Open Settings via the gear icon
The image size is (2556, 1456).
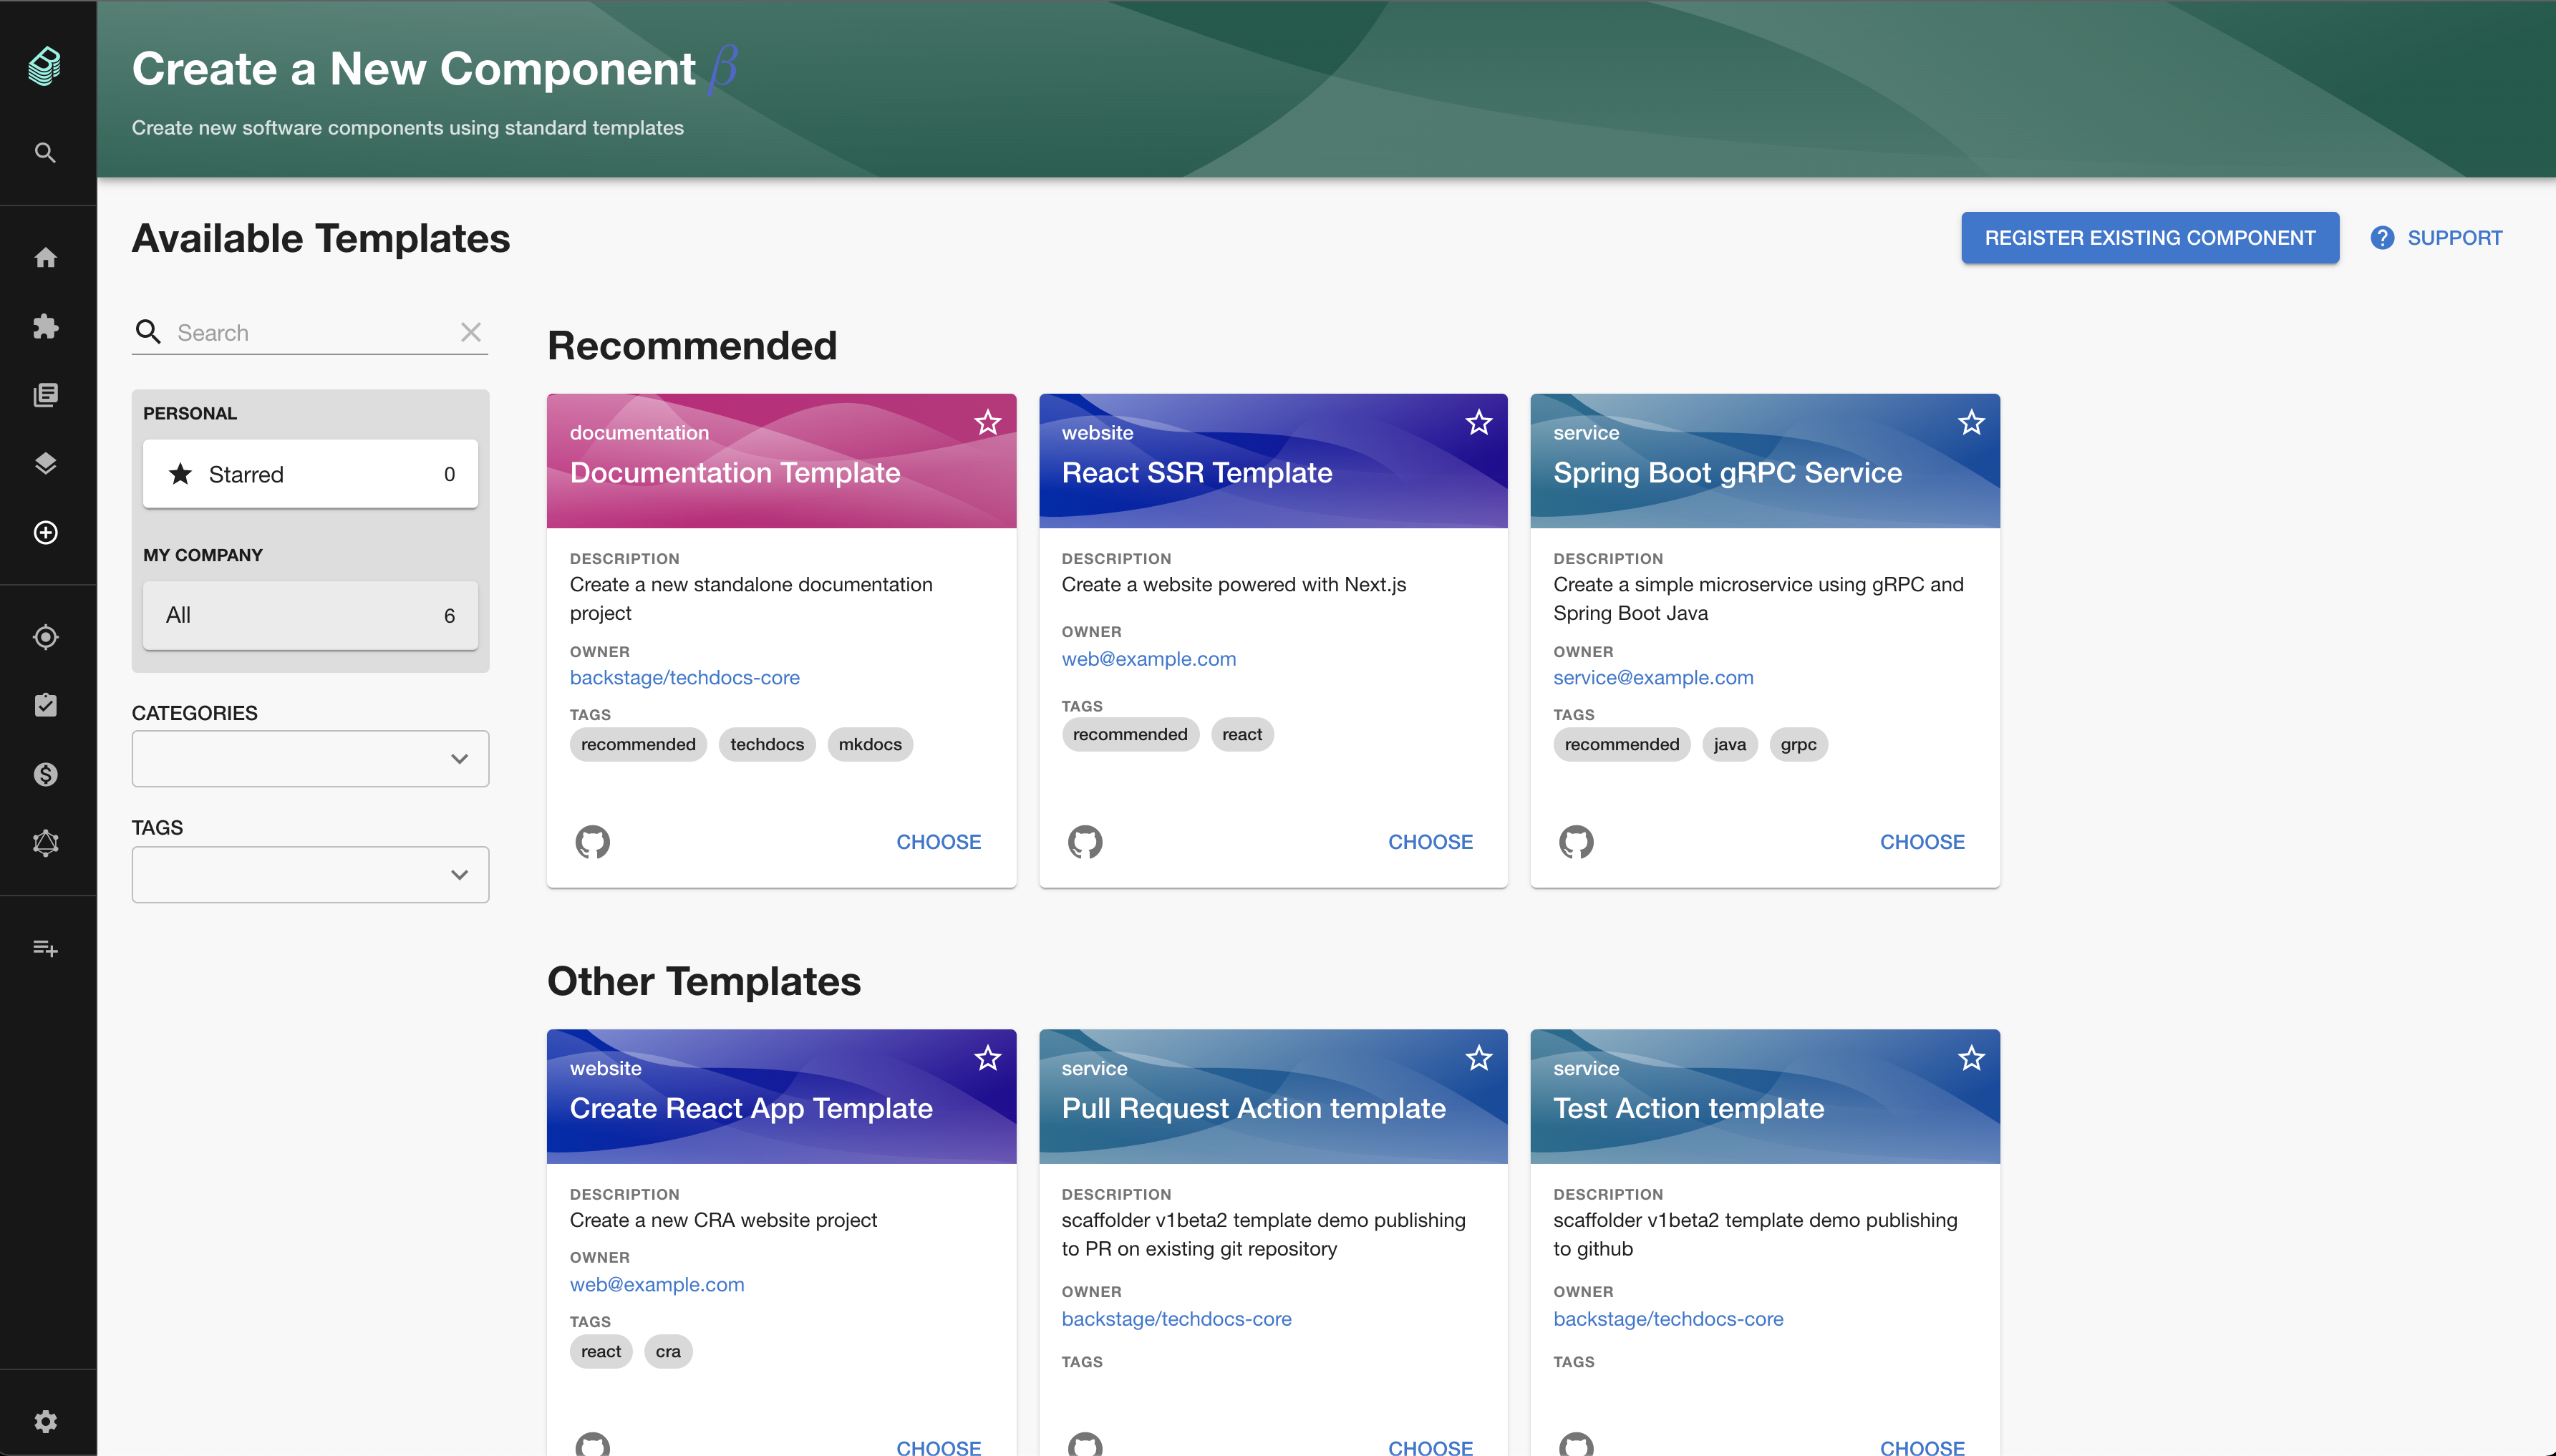45,1420
